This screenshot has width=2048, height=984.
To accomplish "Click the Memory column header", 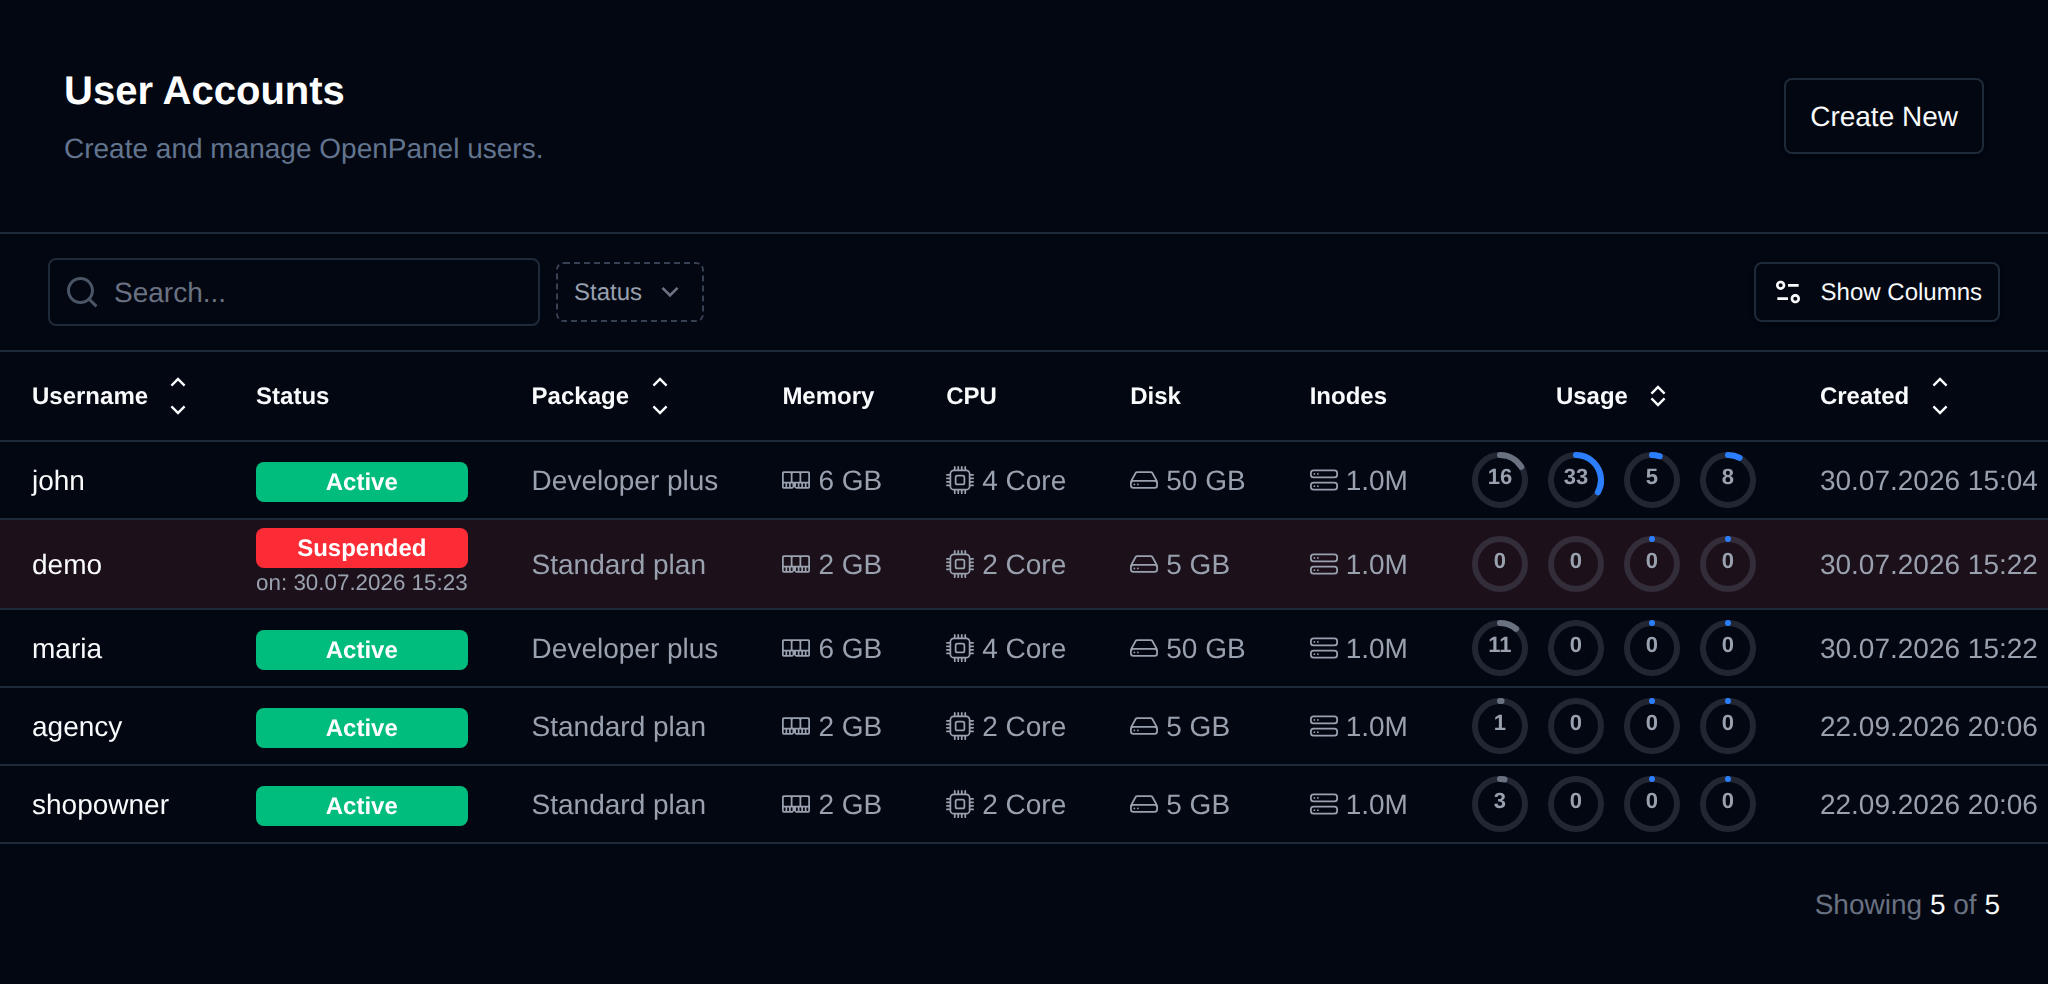I will coord(828,396).
